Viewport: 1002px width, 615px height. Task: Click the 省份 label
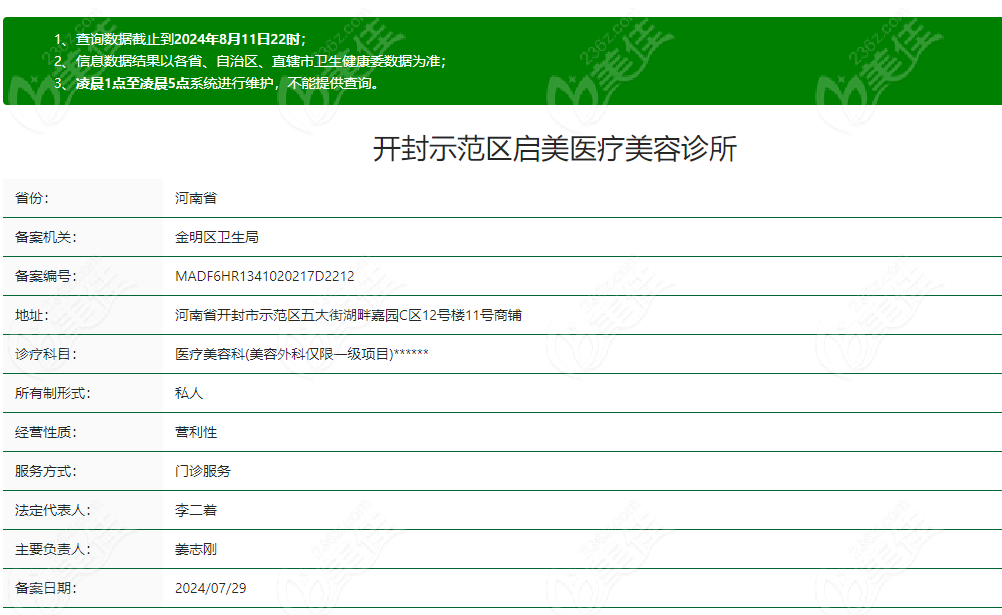[32, 198]
